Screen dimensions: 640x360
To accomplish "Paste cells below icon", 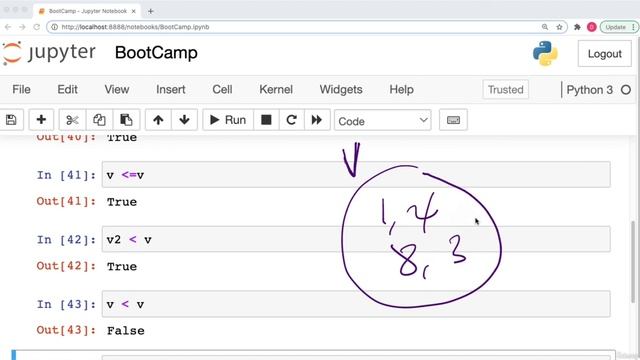I will point(126,120).
